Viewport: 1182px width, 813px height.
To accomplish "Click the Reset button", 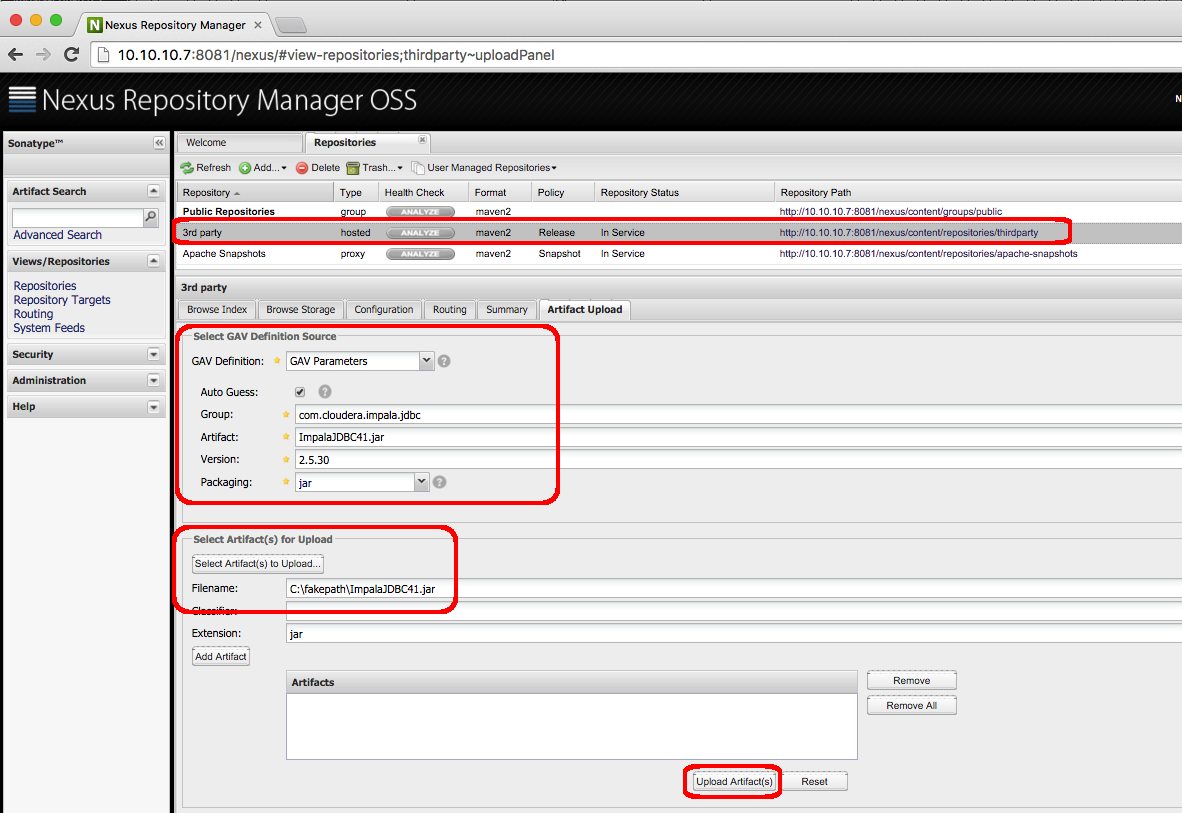I will click(x=814, y=781).
